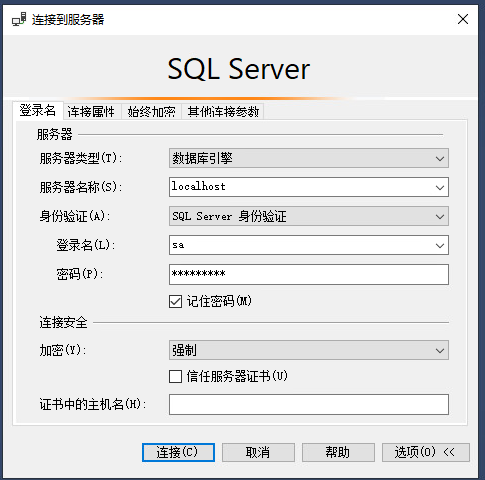This screenshot has width=485, height=480.
Task: Click the 密码(P) label
Action: pos(80,274)
